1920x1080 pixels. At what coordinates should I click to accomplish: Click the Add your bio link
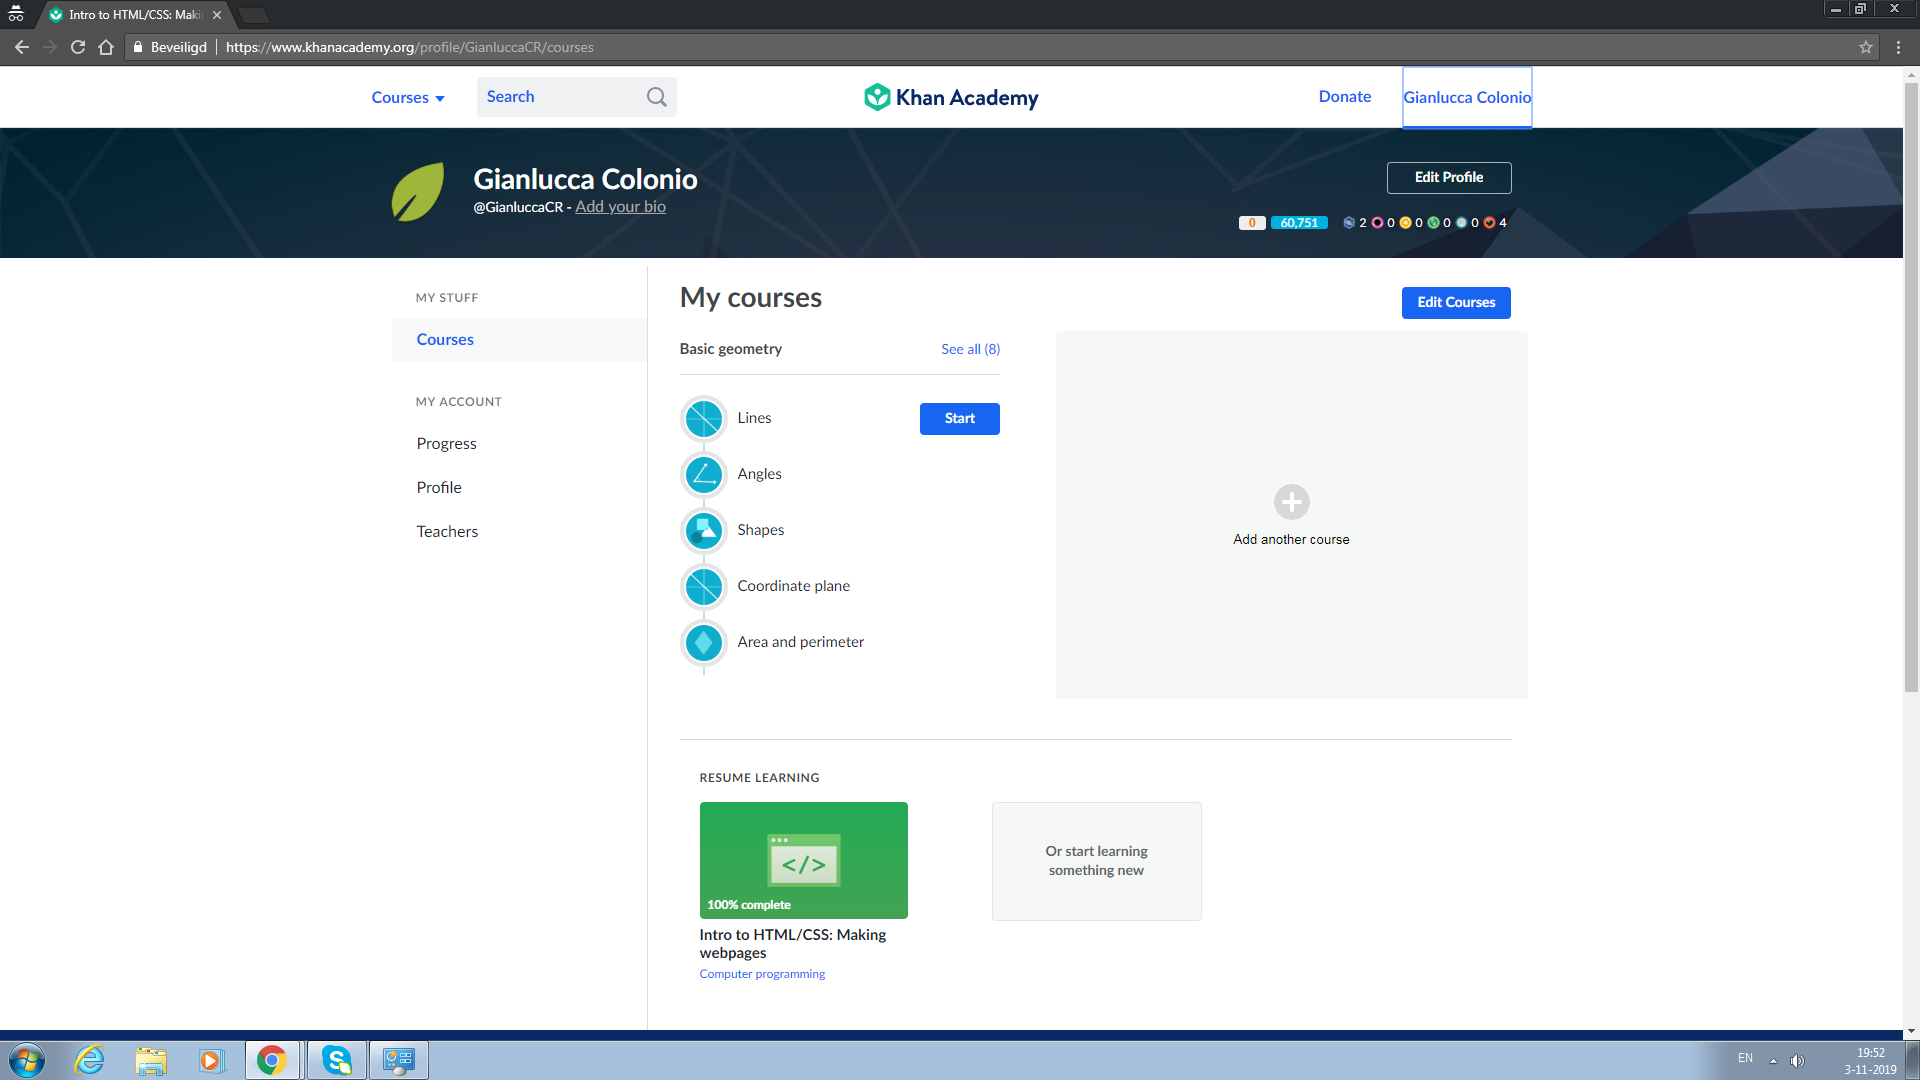[x=620, y=207]
